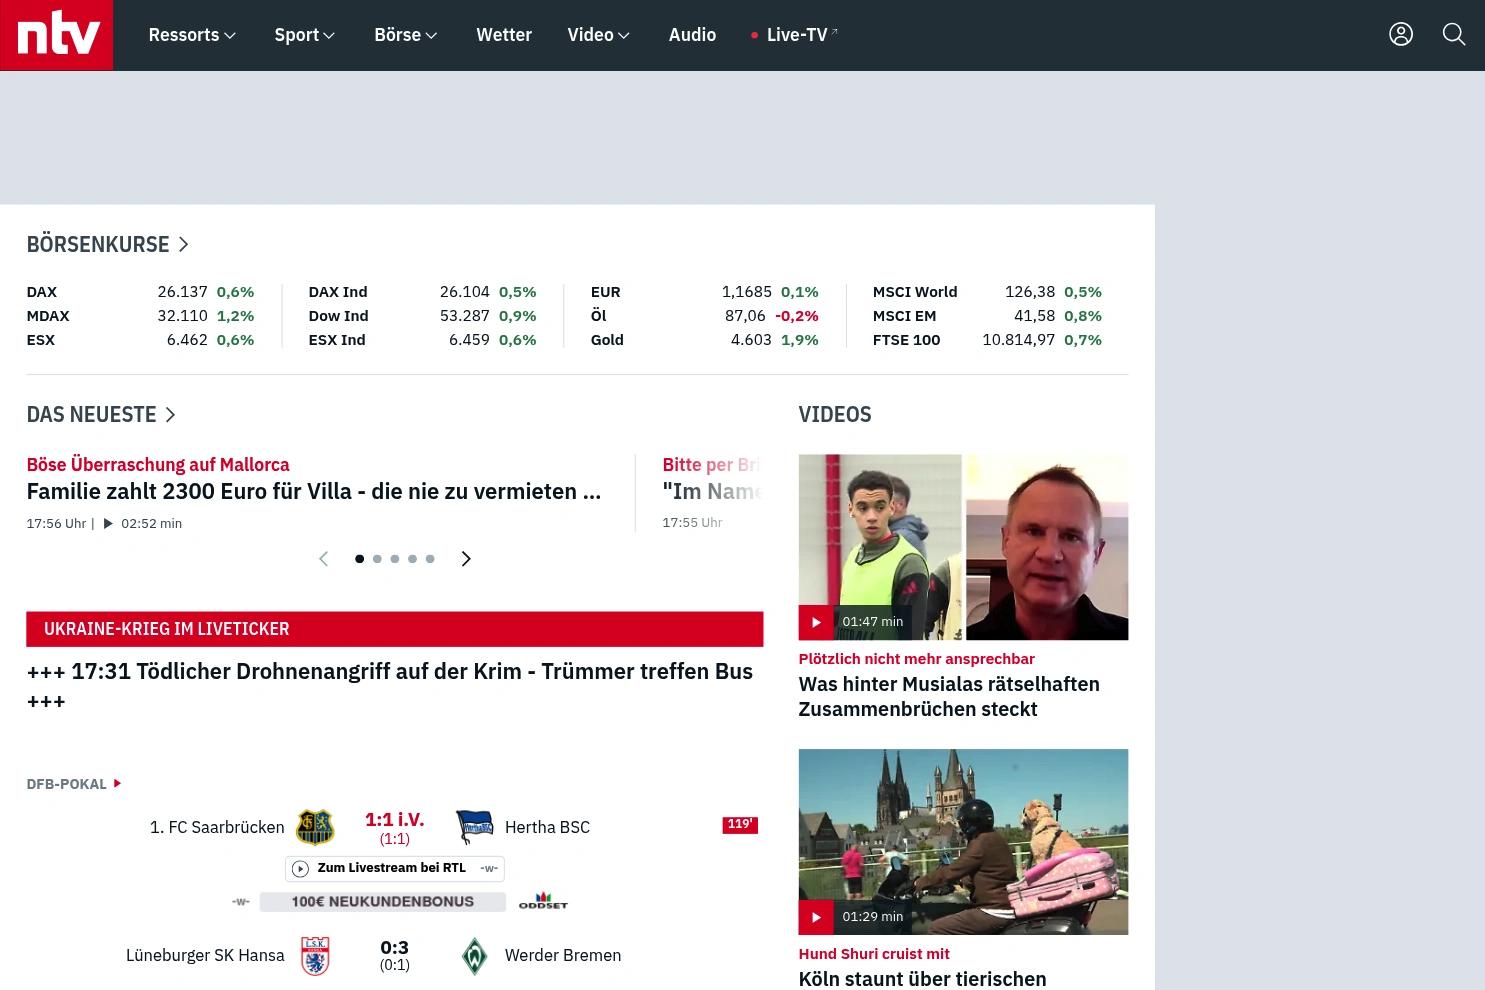Click the play triangle beside 02:52 min
This screenshot has width=1485, height=990.
pyautogui.click(x=108, y=523)
